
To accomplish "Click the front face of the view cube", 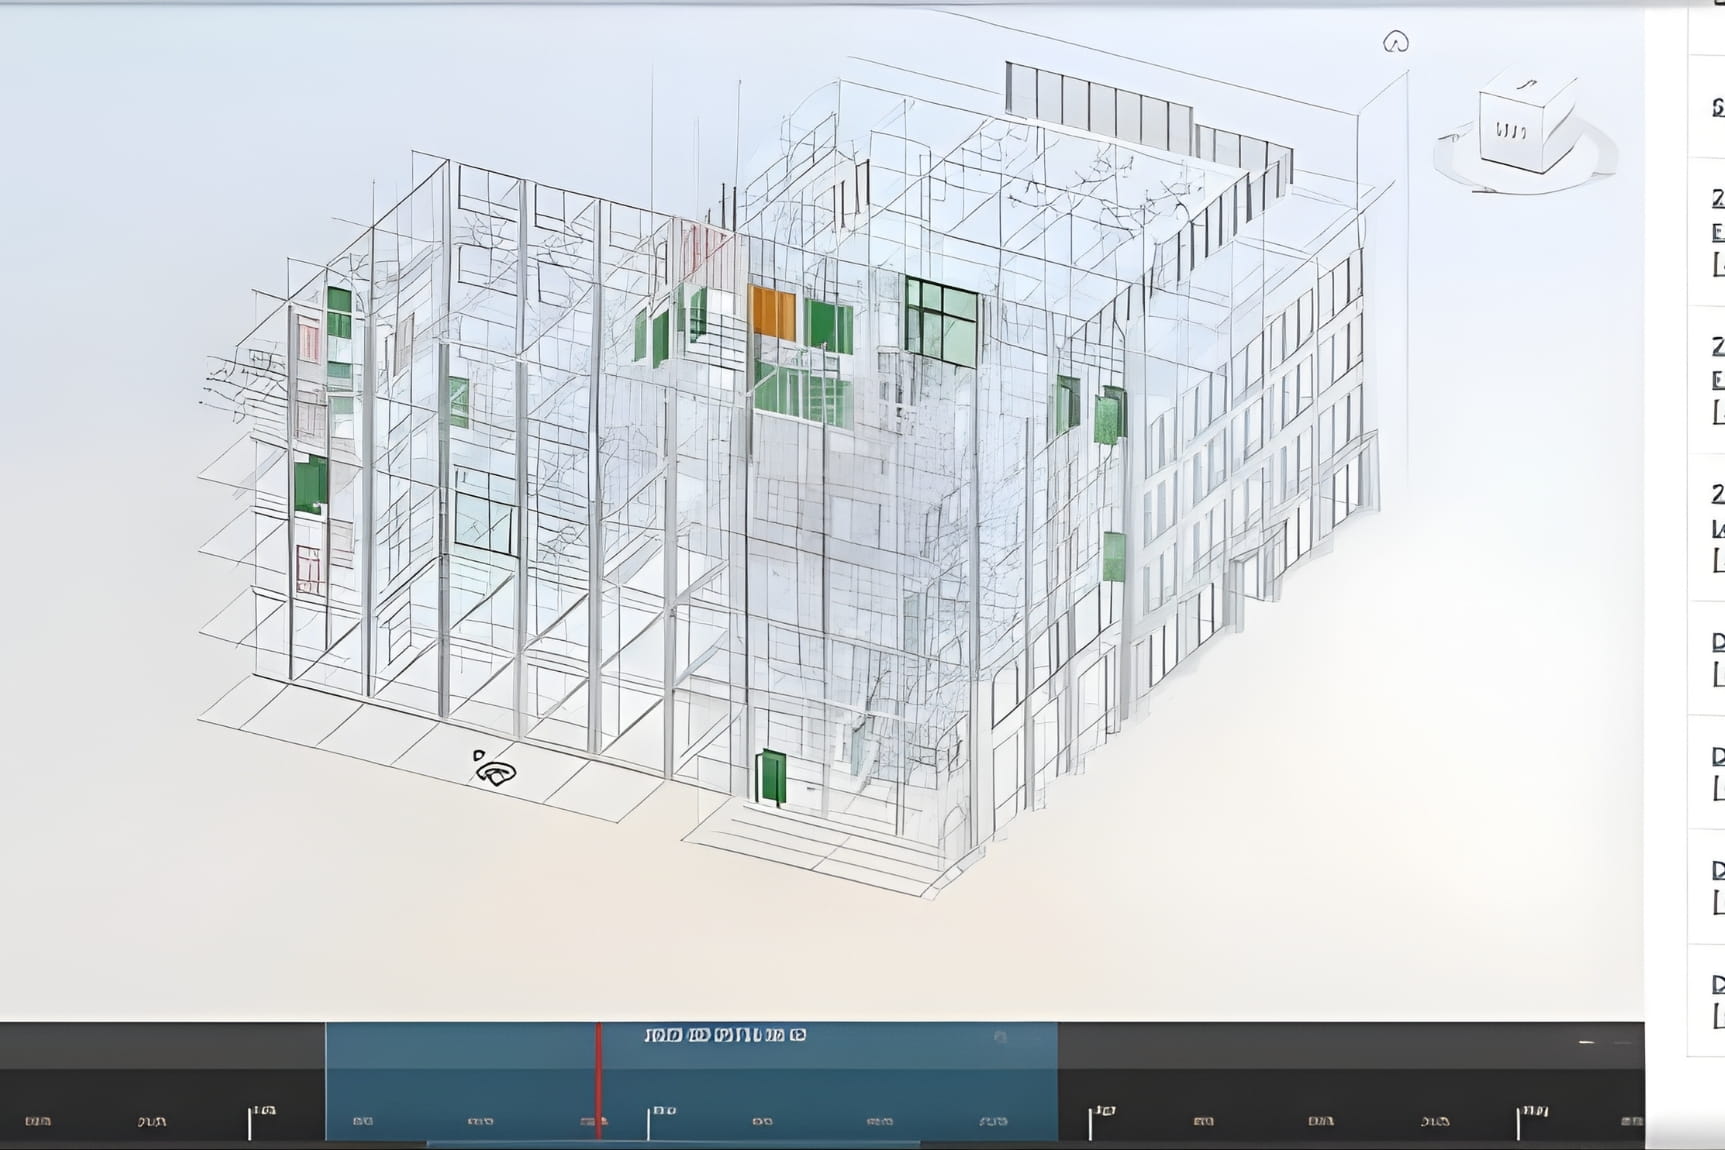I will (1509, 131).
